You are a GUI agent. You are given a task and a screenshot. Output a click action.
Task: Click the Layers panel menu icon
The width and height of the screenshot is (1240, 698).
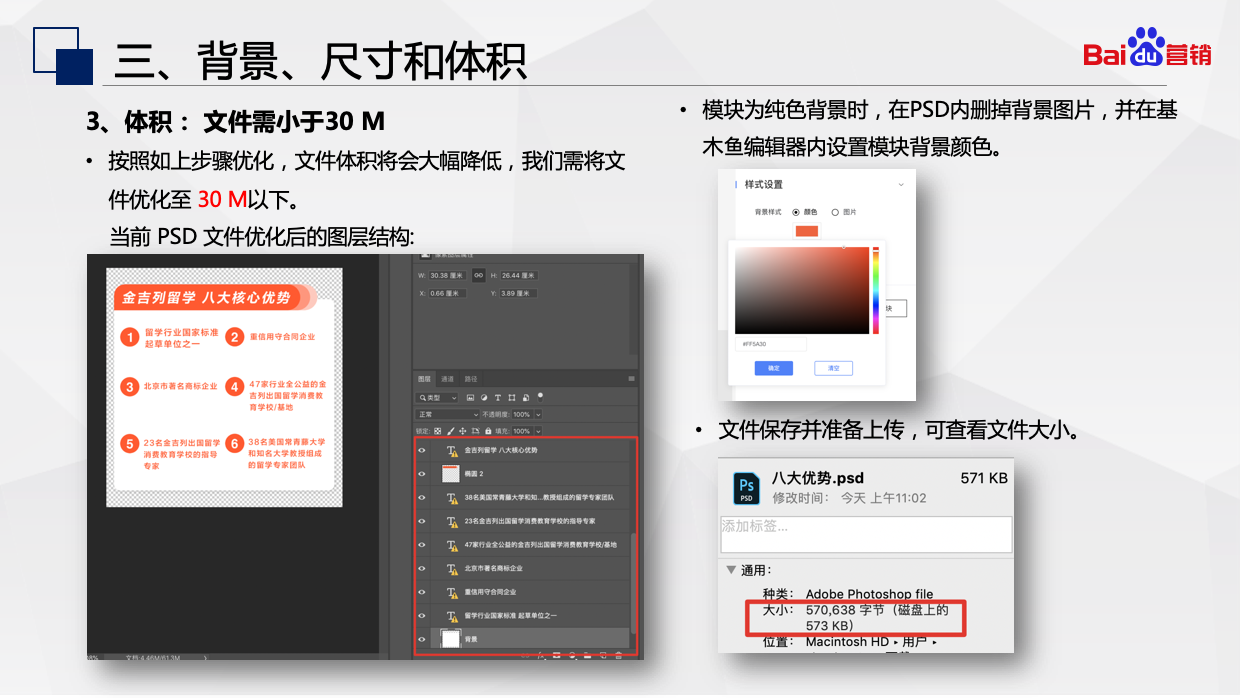pyautogui.click(x=631, y=379)
